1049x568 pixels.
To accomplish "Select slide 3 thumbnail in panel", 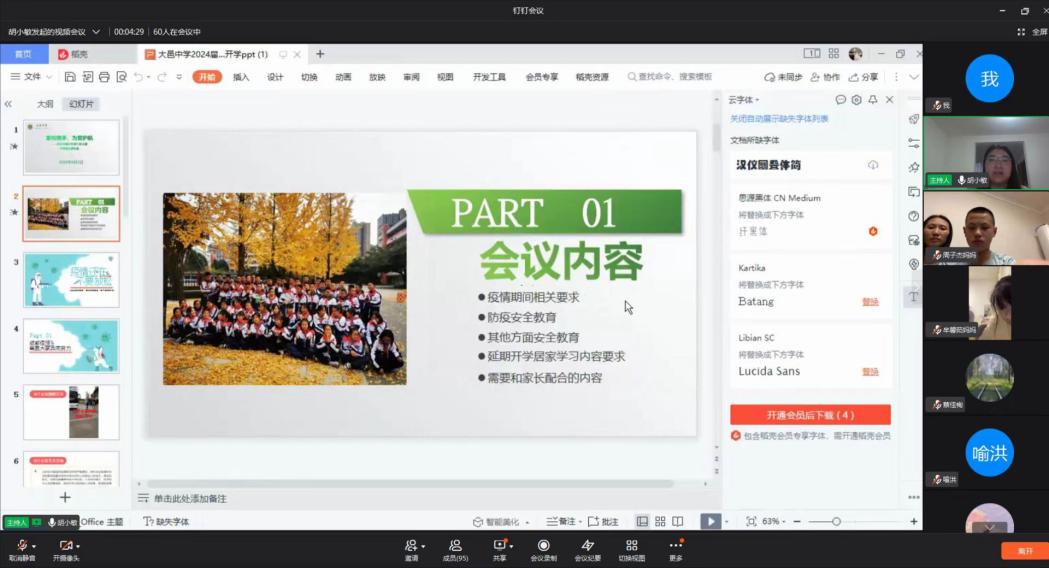I will pyautogui.click(x=71, y=279).
